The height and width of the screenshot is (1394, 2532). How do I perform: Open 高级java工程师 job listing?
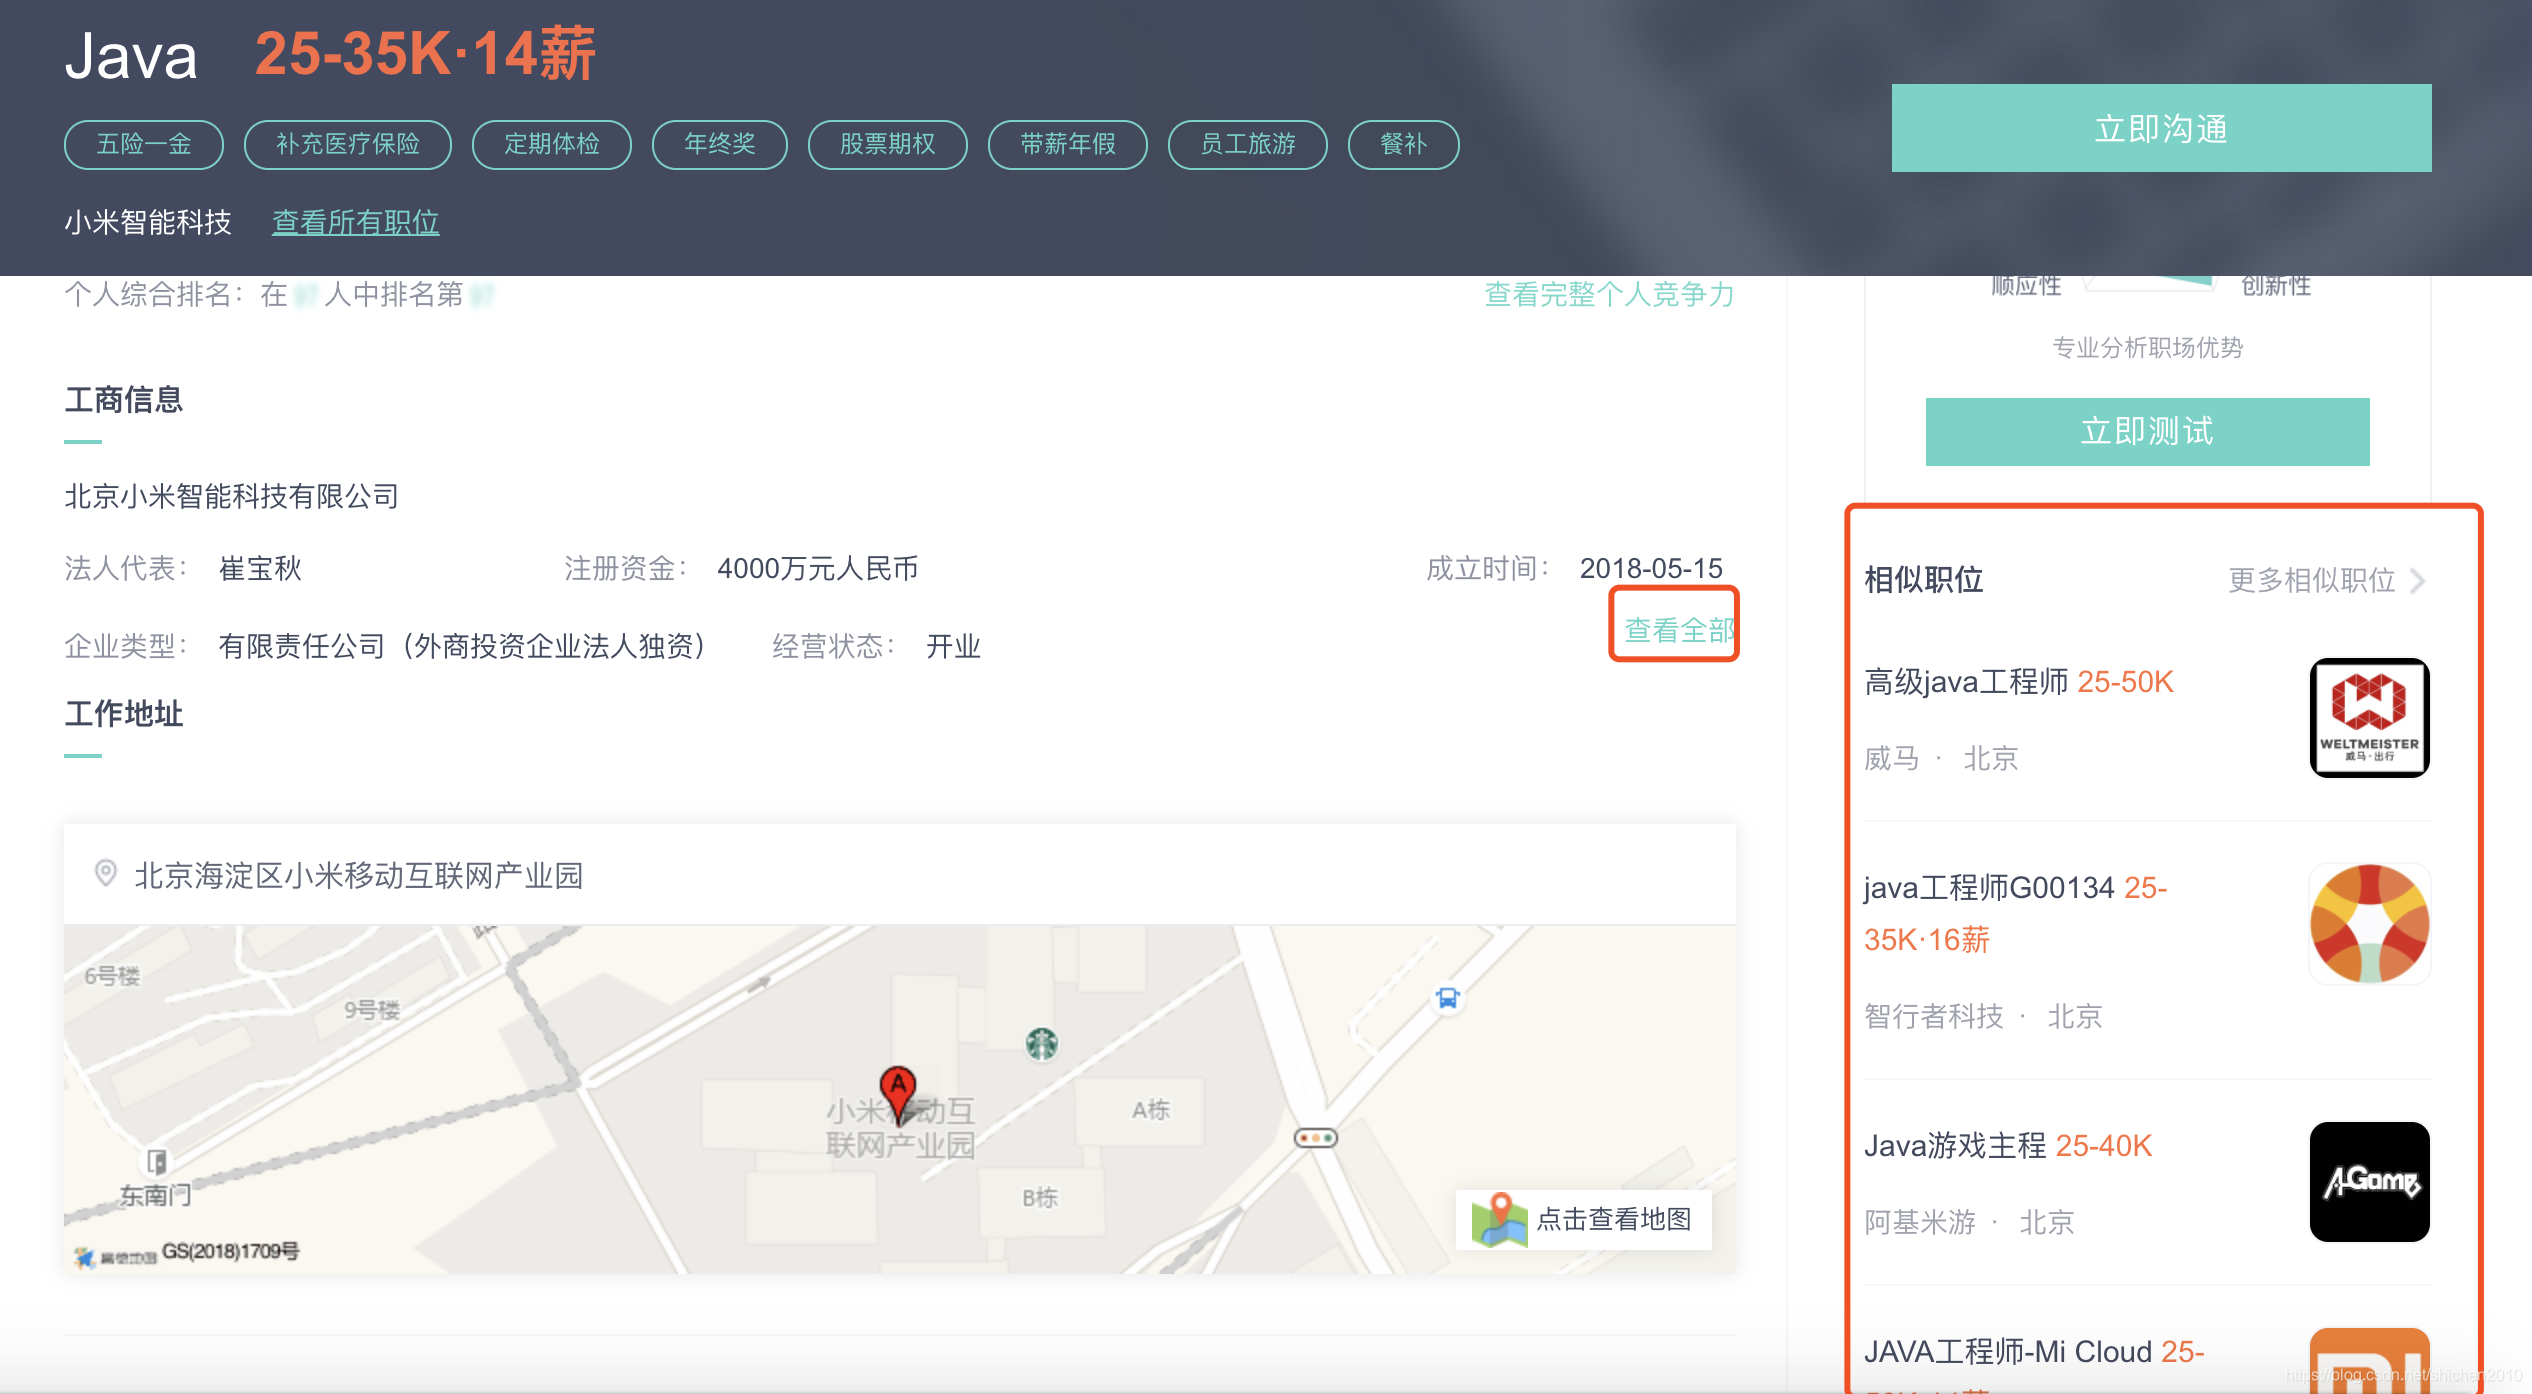pyautogui.click(x=1966, y=682)
